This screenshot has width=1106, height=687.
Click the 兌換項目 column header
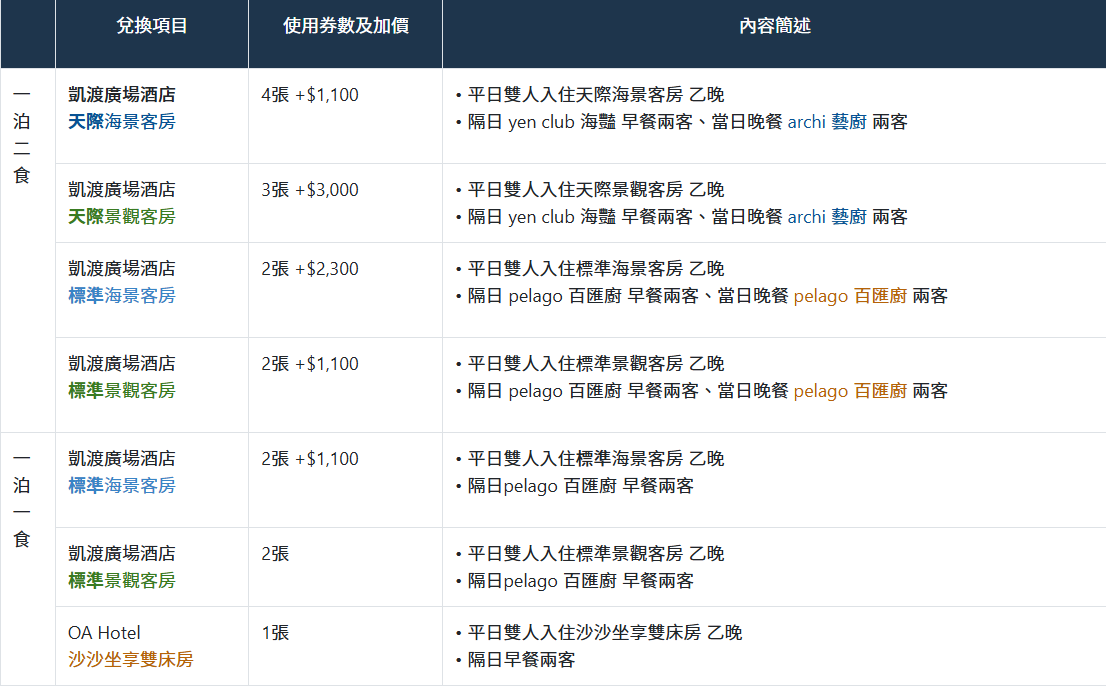[x=152, y=26]
